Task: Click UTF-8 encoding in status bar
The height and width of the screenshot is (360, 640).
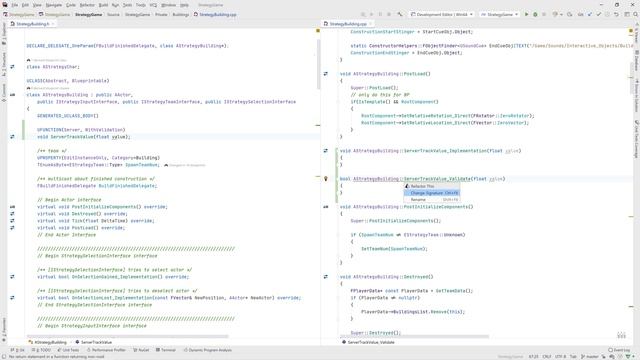Action: point(560,357)
